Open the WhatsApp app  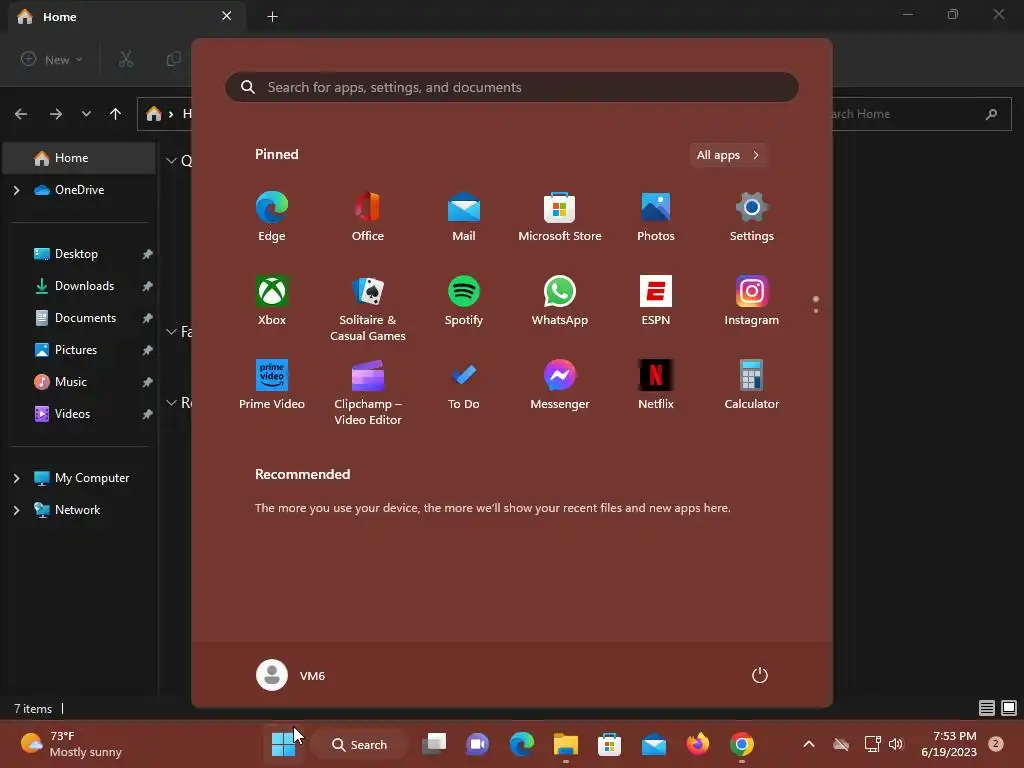560,300
